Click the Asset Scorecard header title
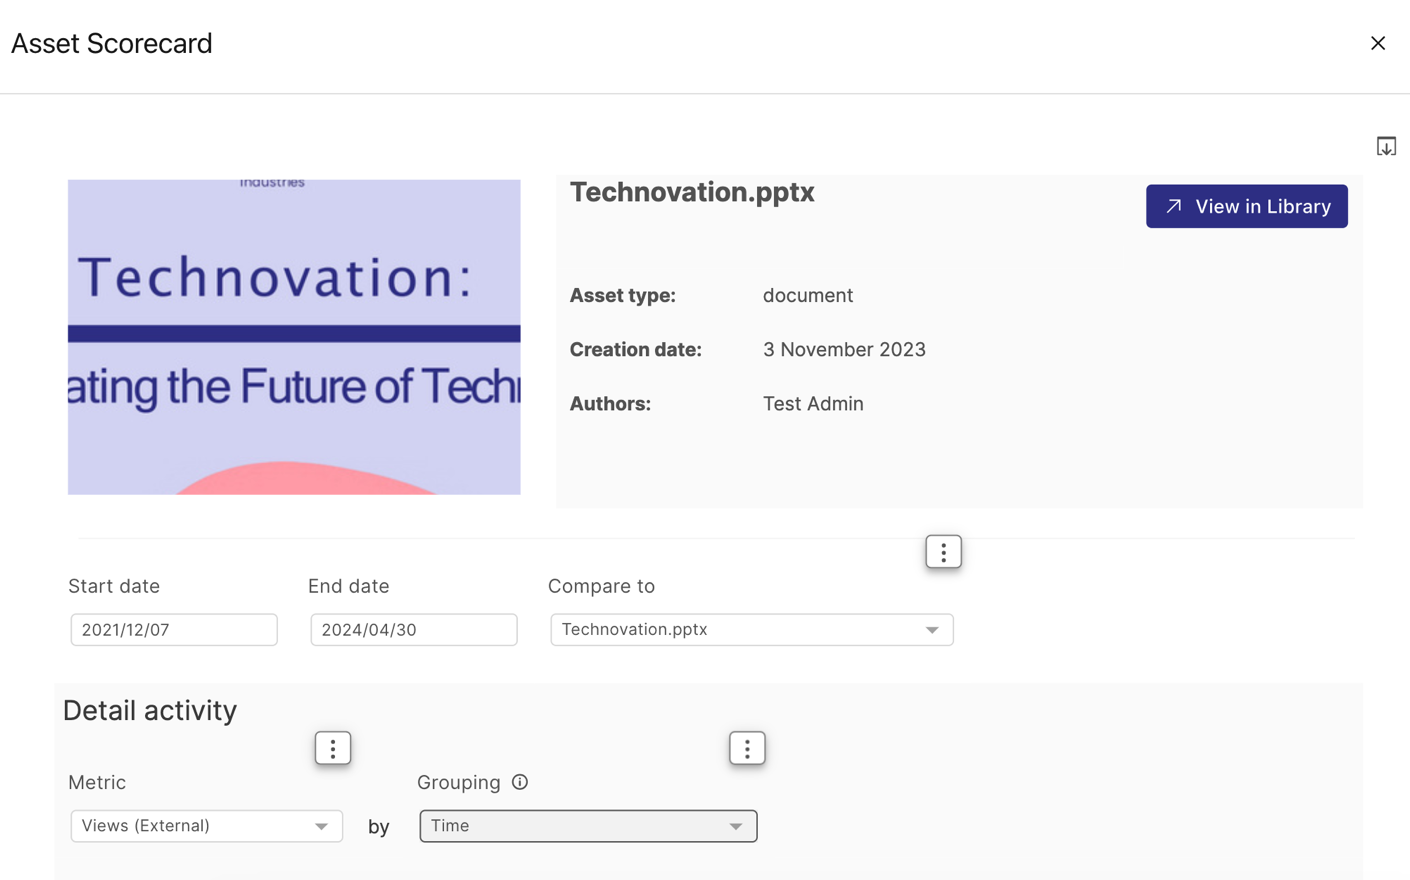This screenshot has width=1410, height=880. point(112,44)
